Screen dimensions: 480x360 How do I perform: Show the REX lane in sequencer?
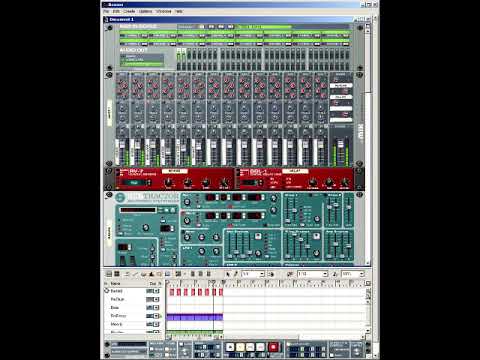pos(135,274)
